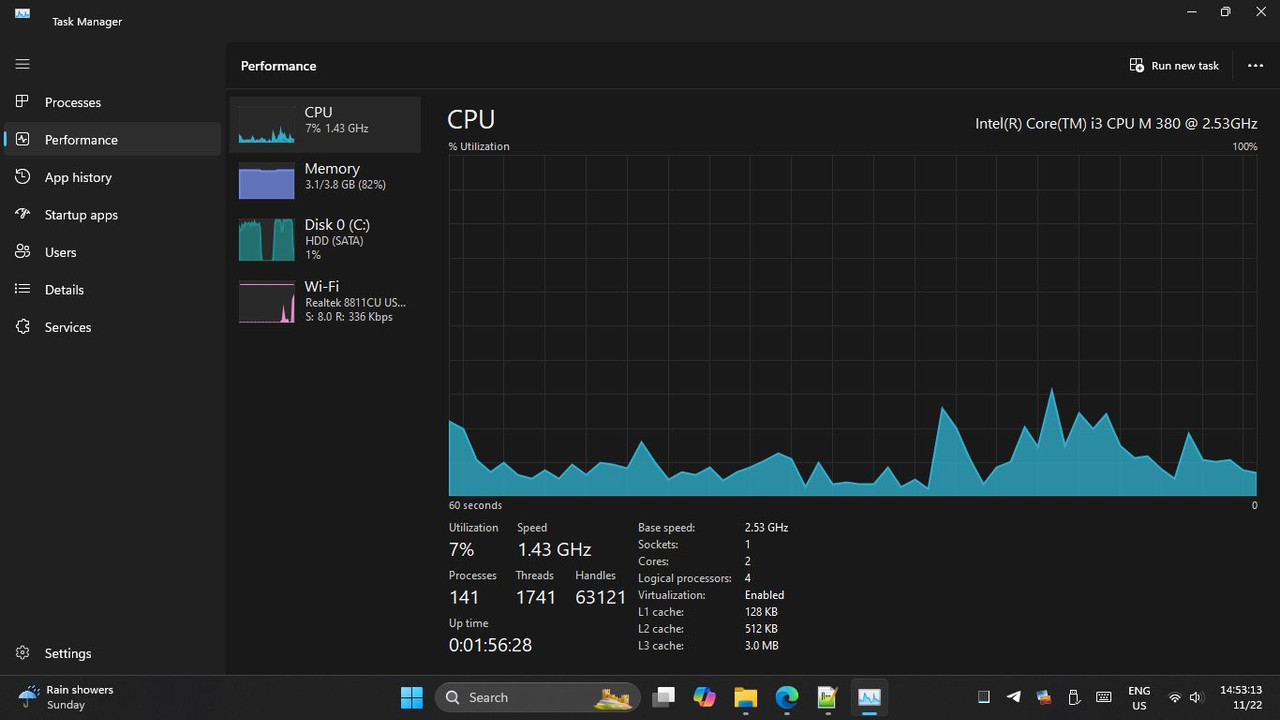Expand the navigation pane with the hamburger menu
The image size is (1280, 720).
coord(21,64)
